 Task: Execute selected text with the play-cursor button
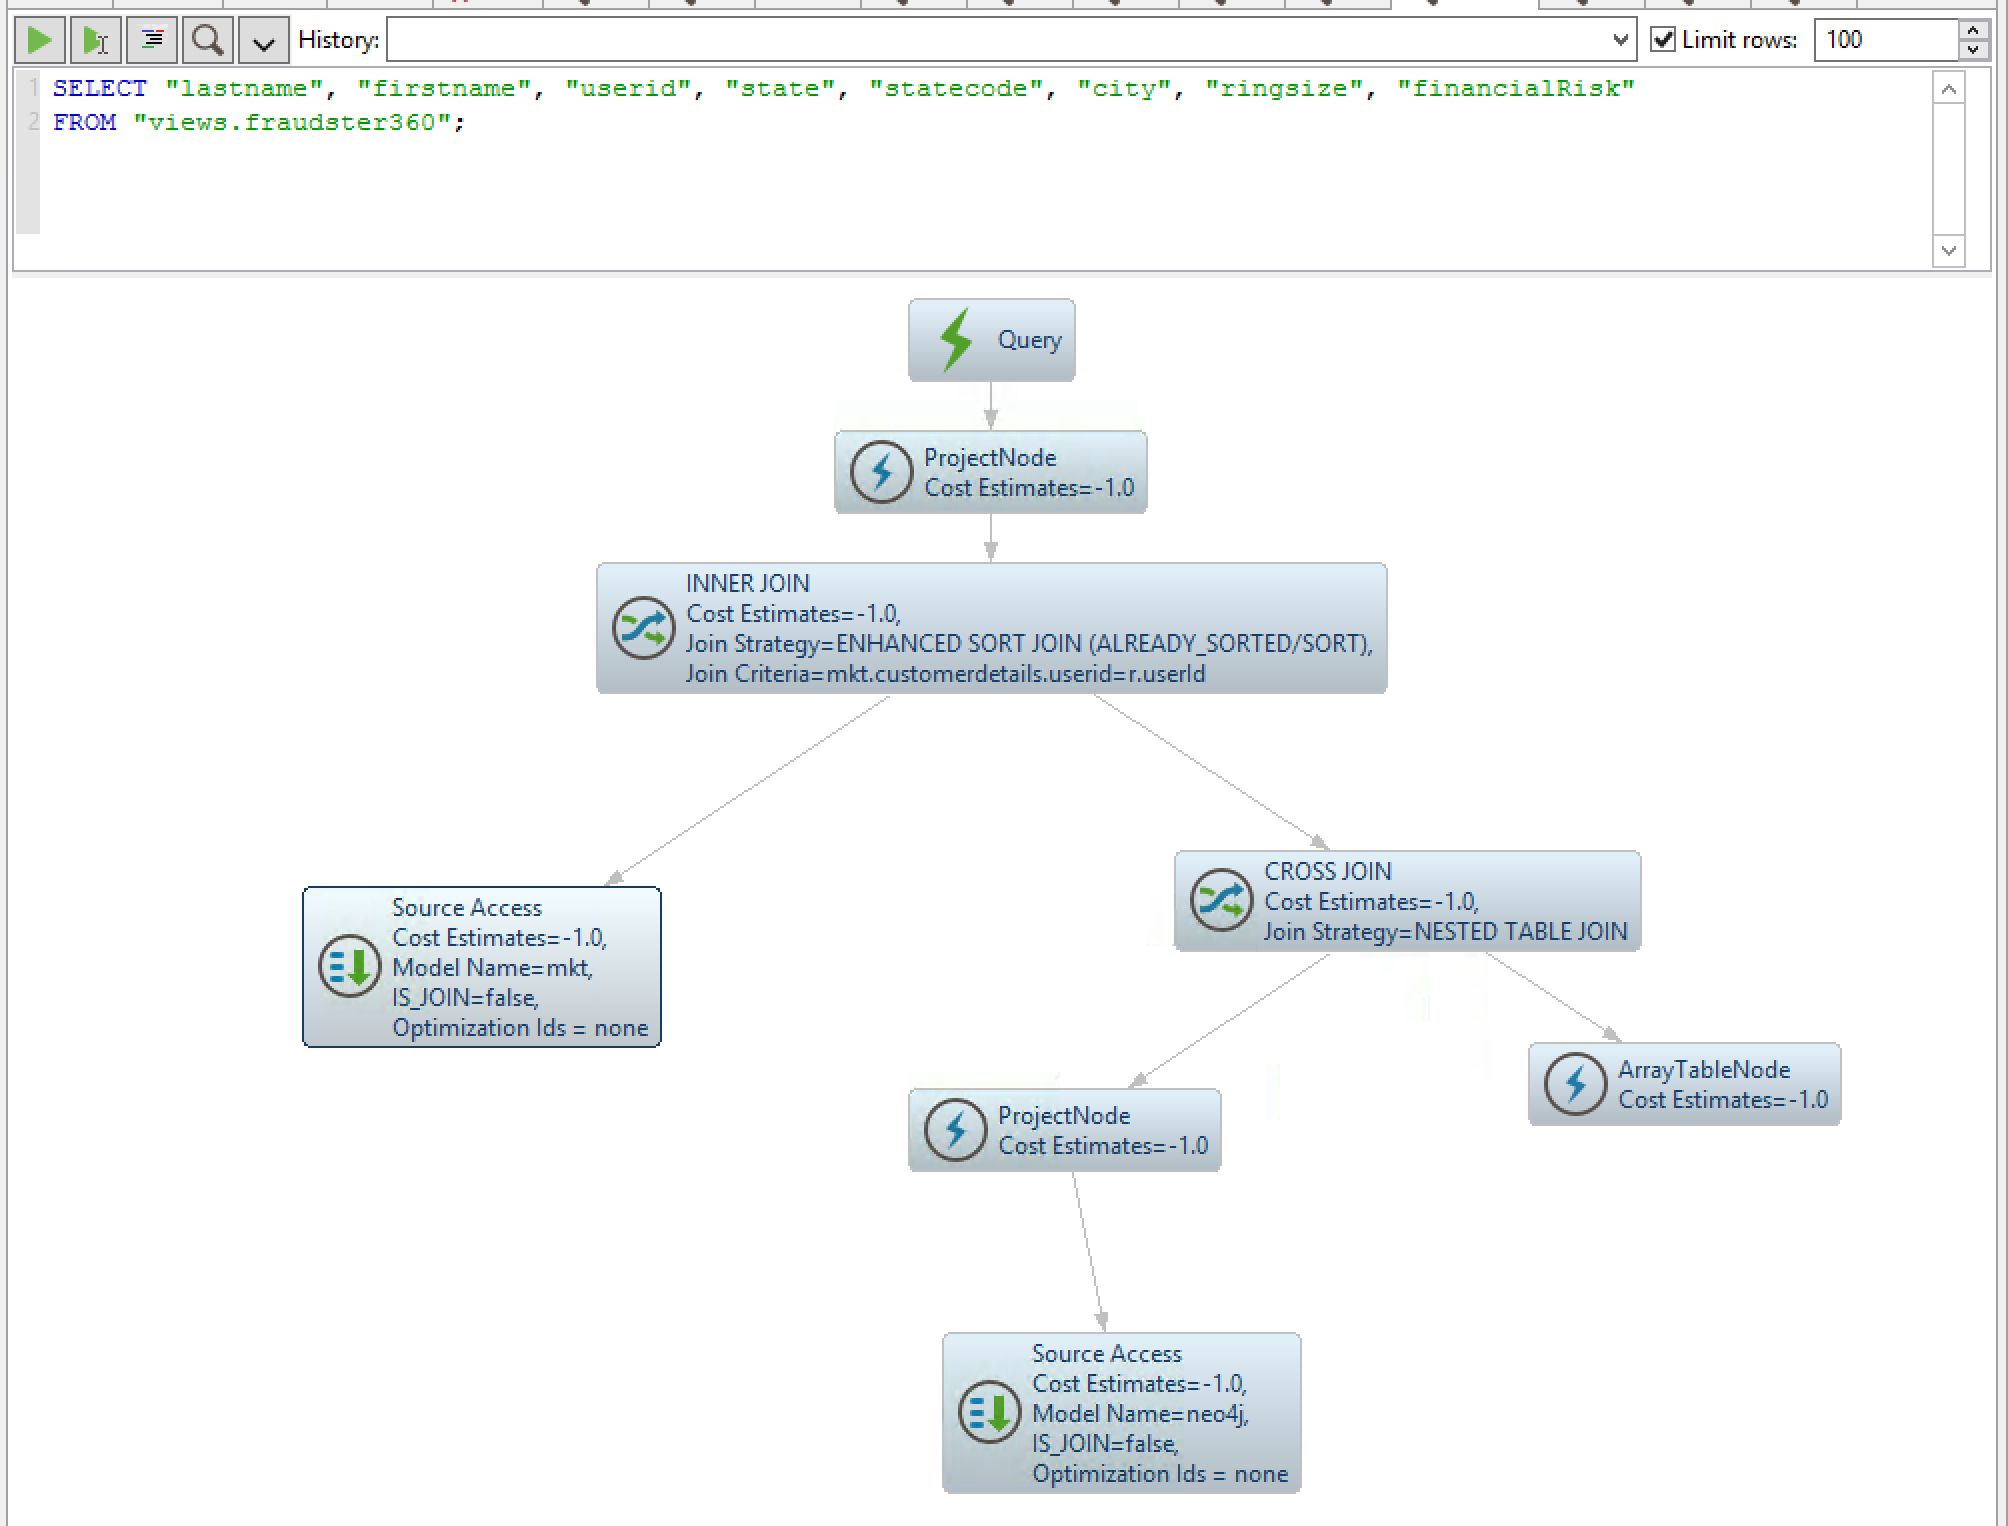[96, 40]
